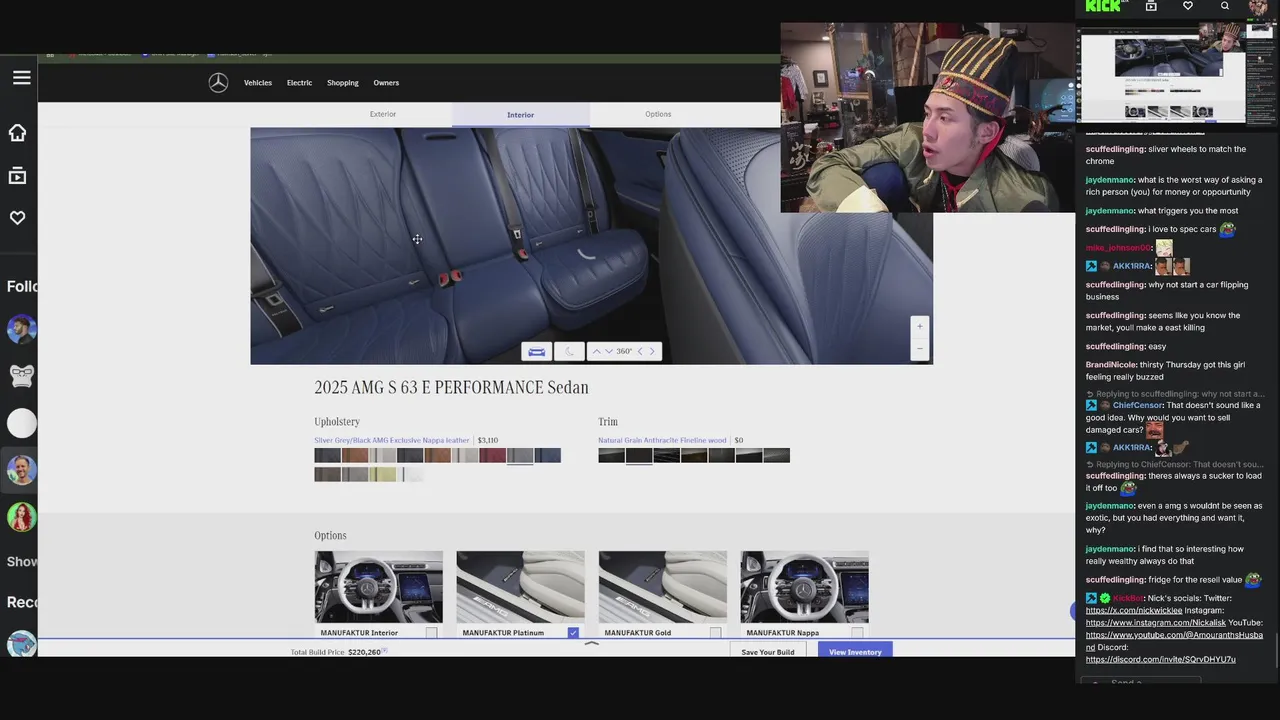Rotate the 360° view left
The height and width of the screenshot is (720, 1280).
tap(640, 351)
